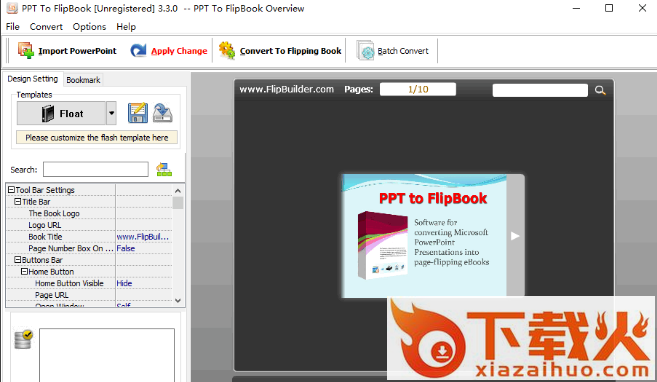Select the Book Title row

pos(89,237)
